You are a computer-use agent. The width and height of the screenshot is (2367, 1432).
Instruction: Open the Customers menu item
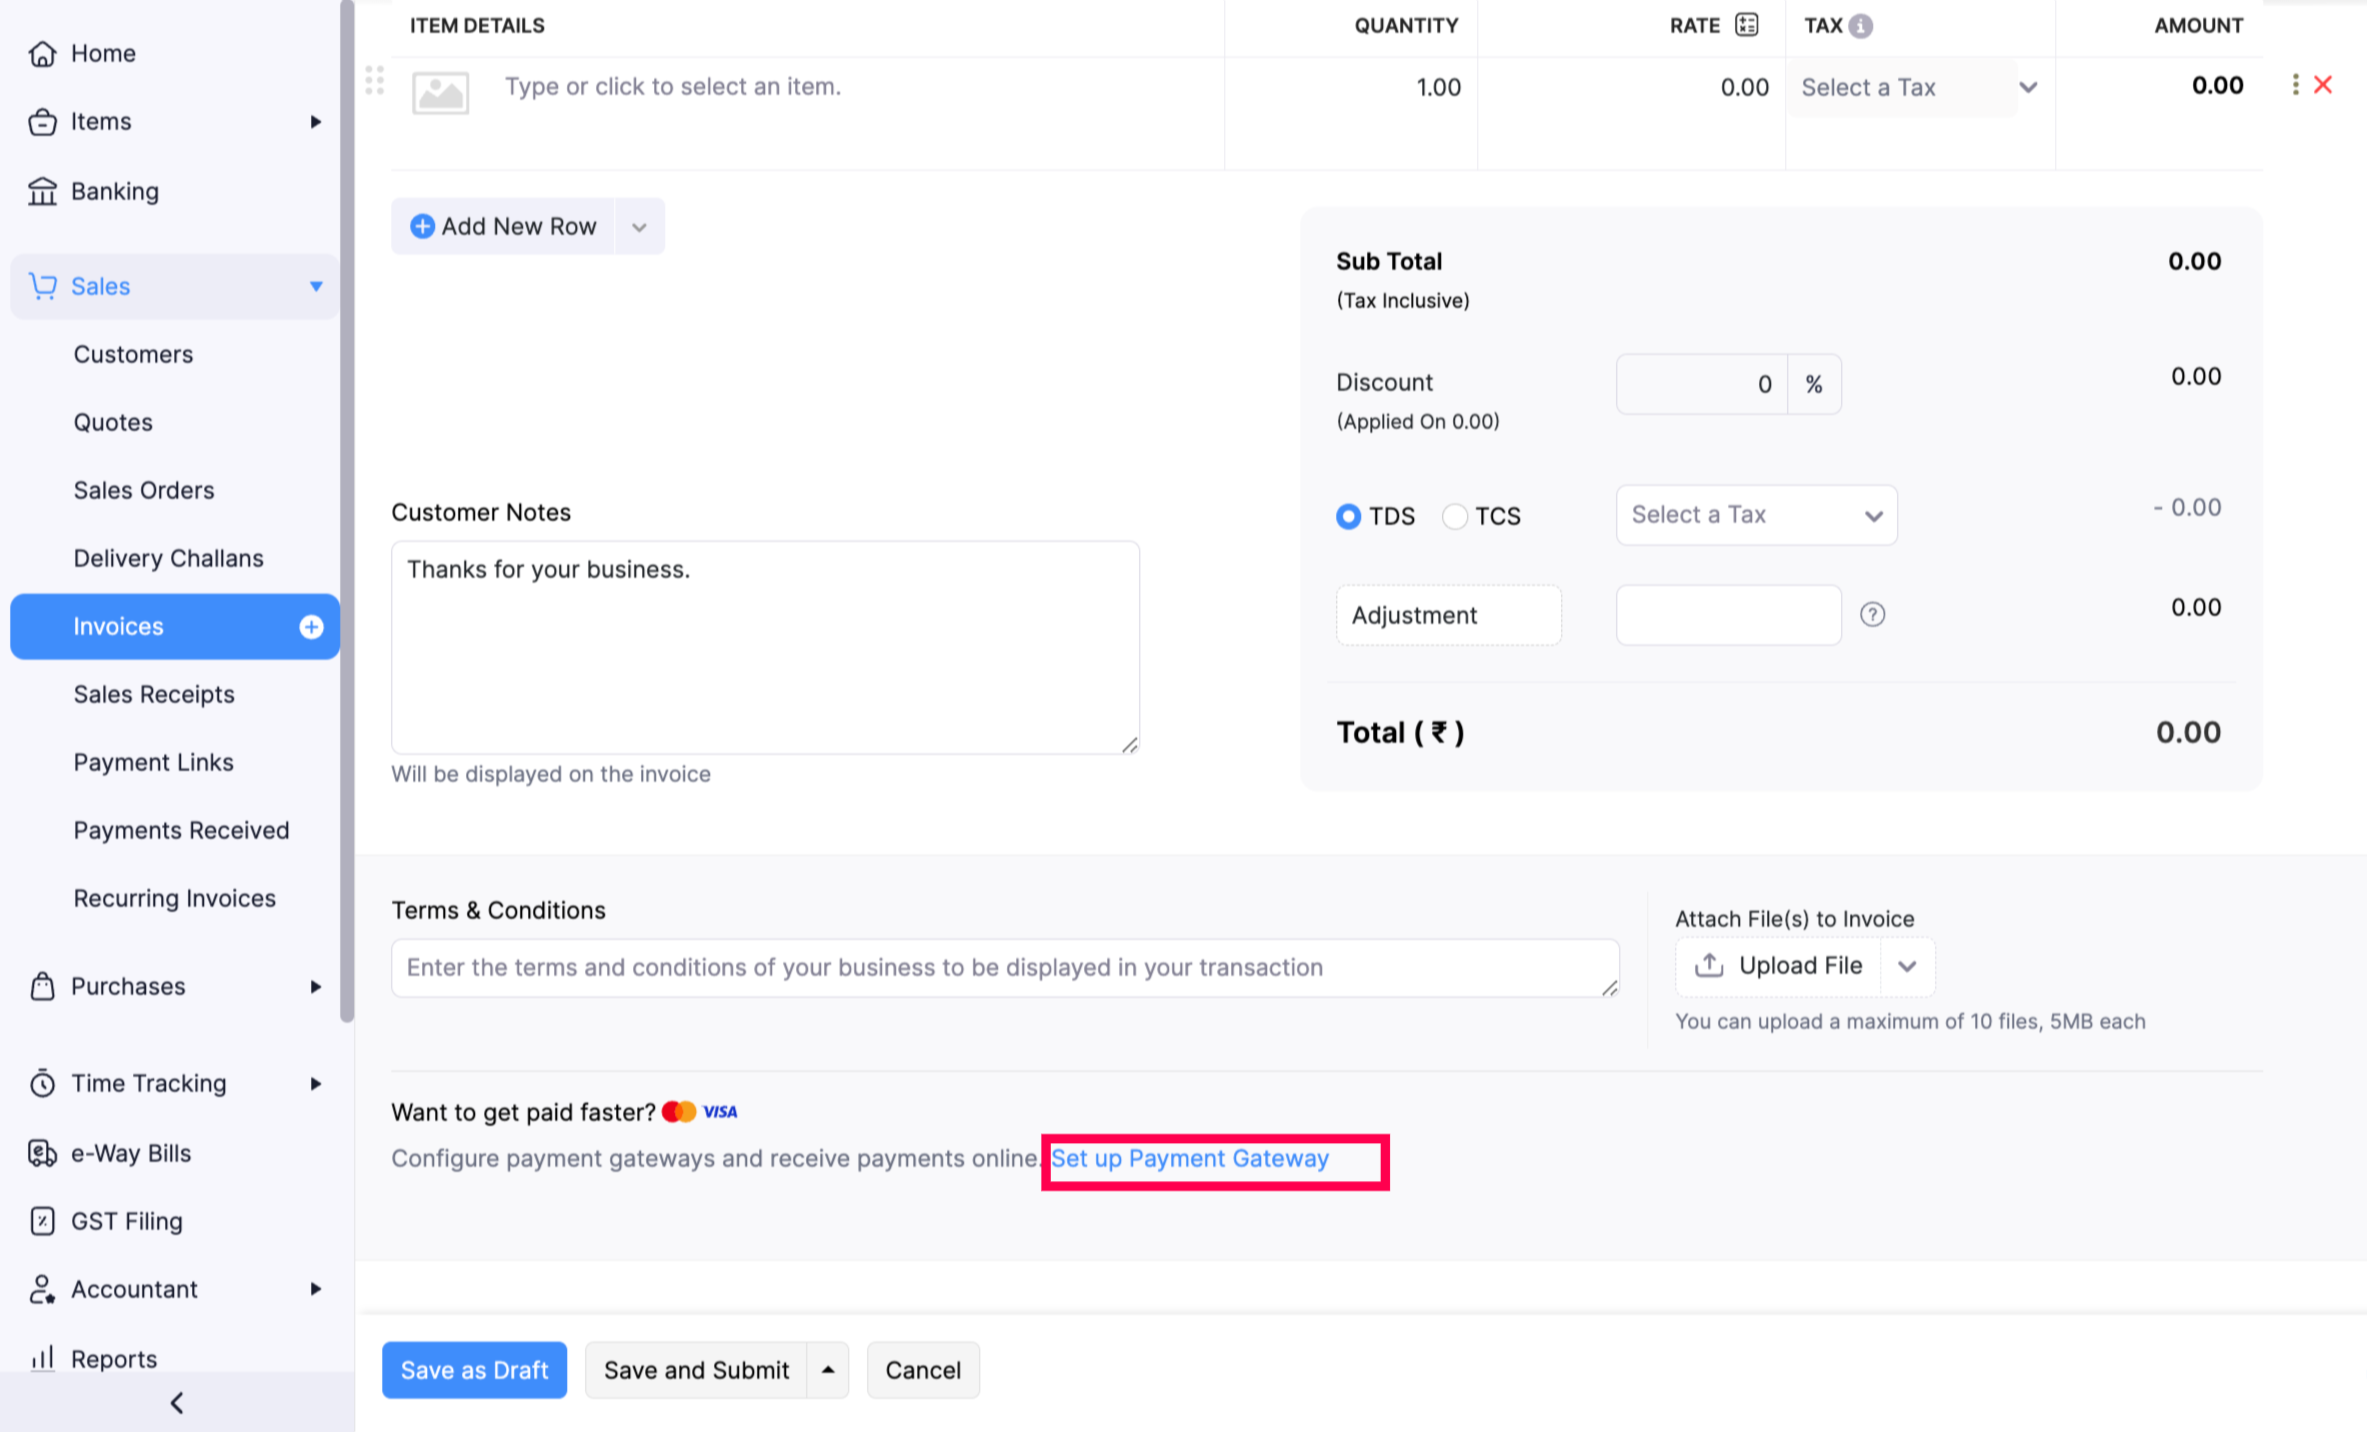point(132,353)
